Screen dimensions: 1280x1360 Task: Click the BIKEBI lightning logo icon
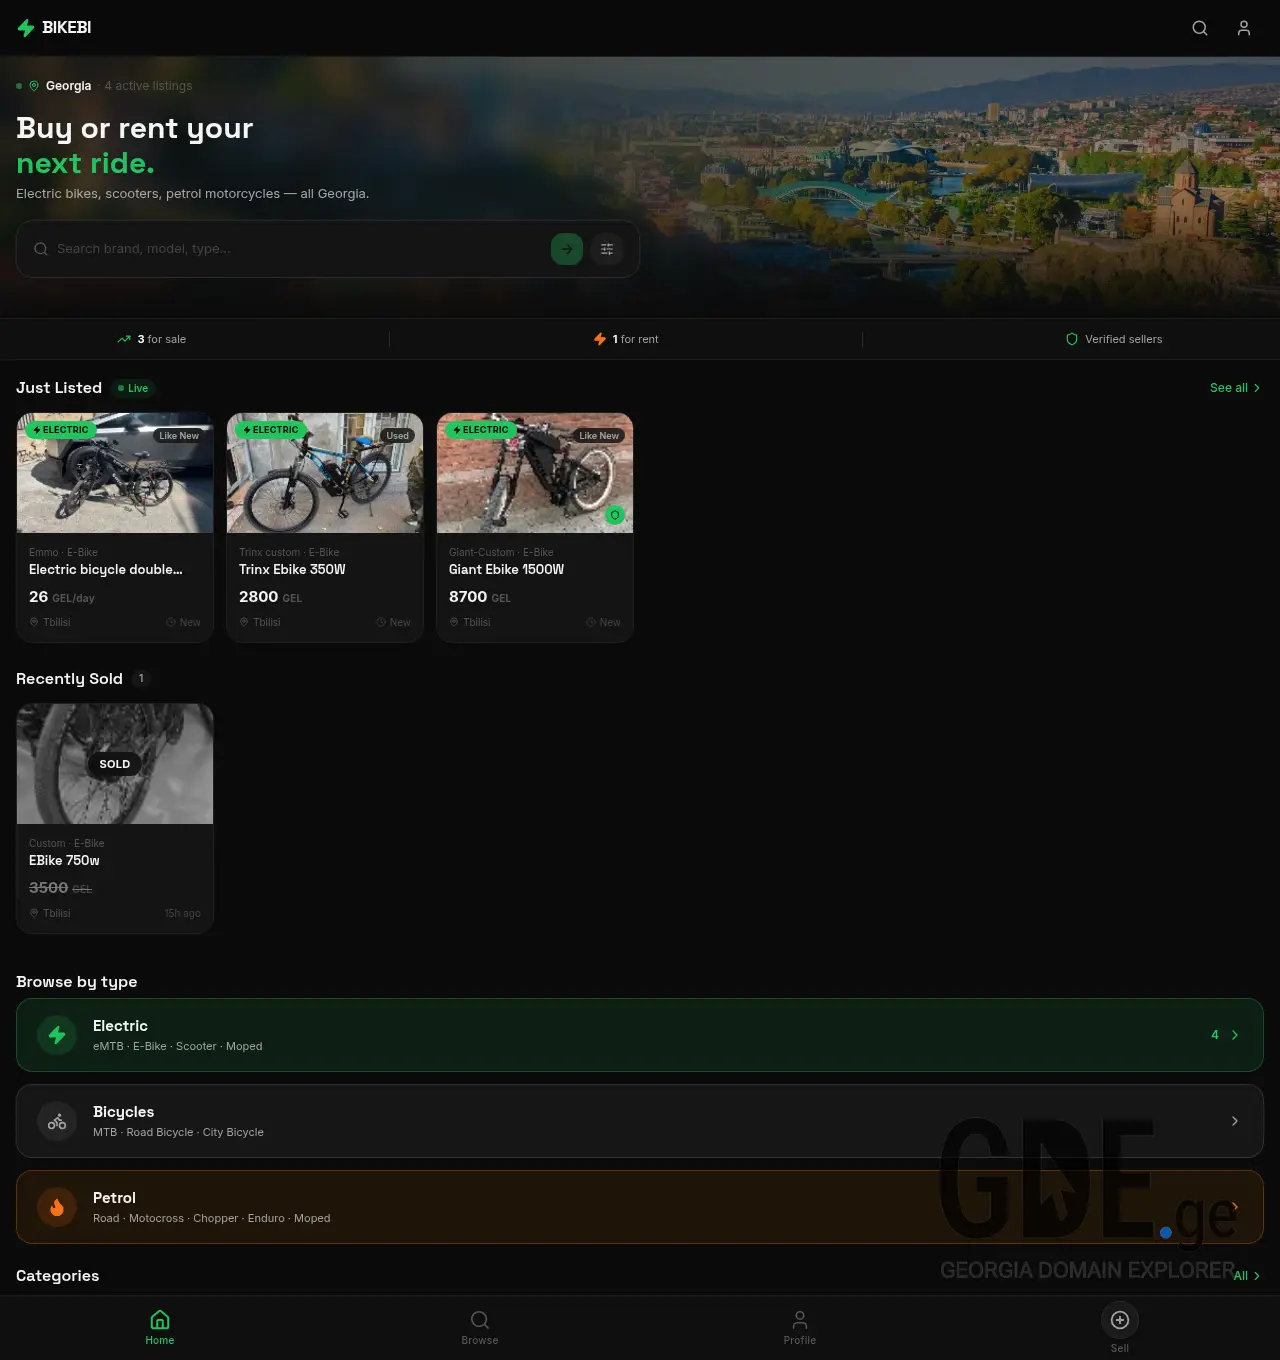pos(26,28)
